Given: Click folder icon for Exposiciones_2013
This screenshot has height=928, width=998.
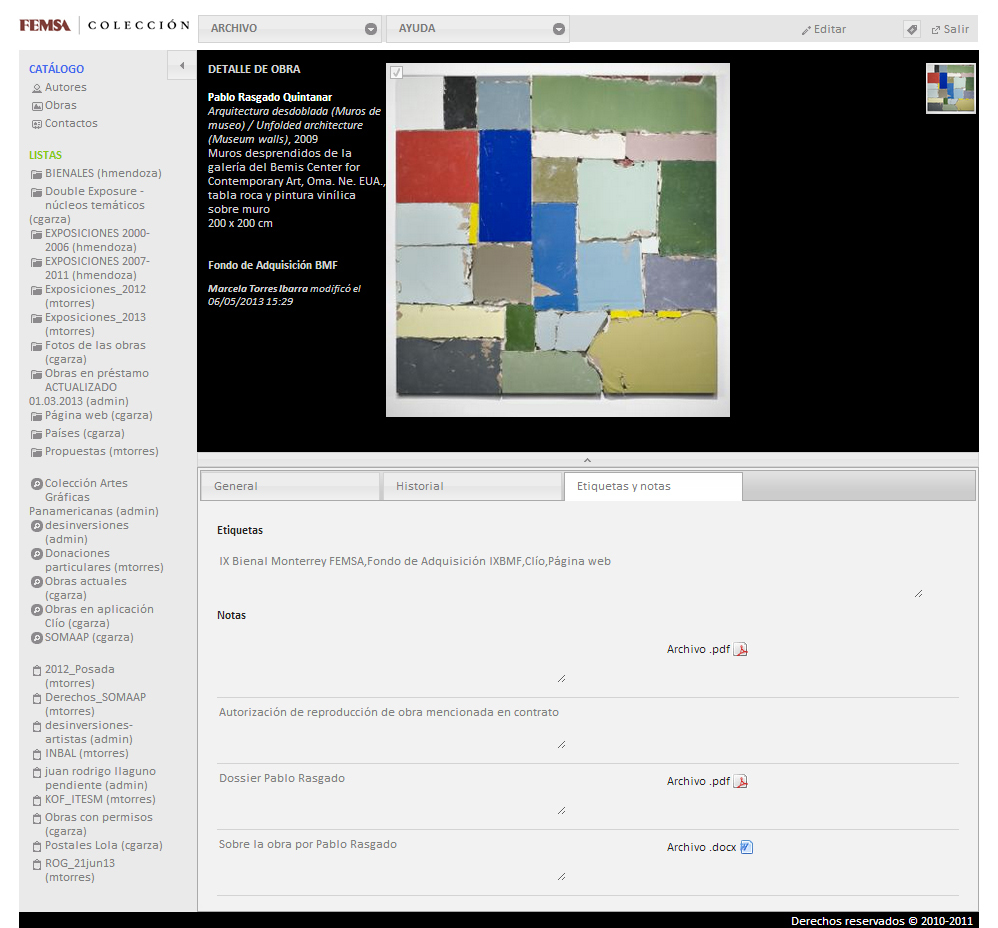Looking at the screenshot, I should [x=37, y=318].
